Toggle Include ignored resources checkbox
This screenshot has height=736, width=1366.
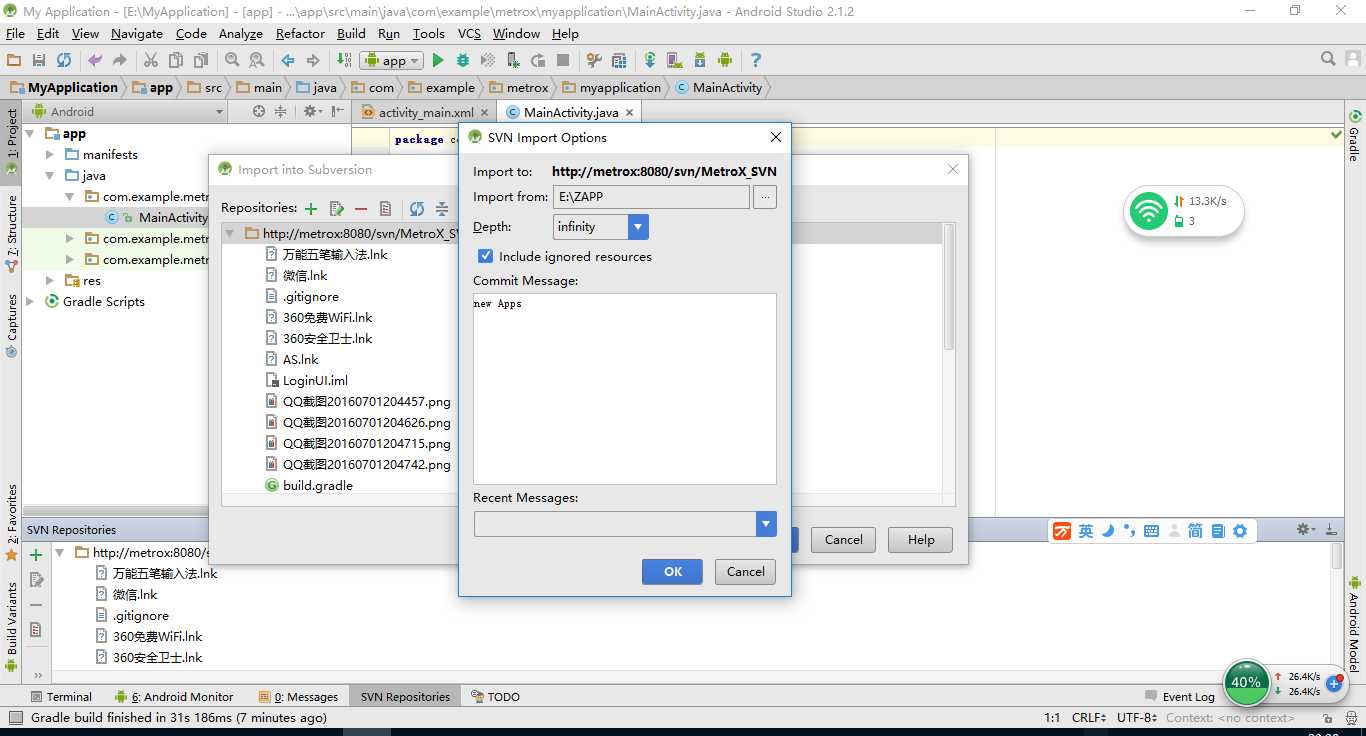485,256
